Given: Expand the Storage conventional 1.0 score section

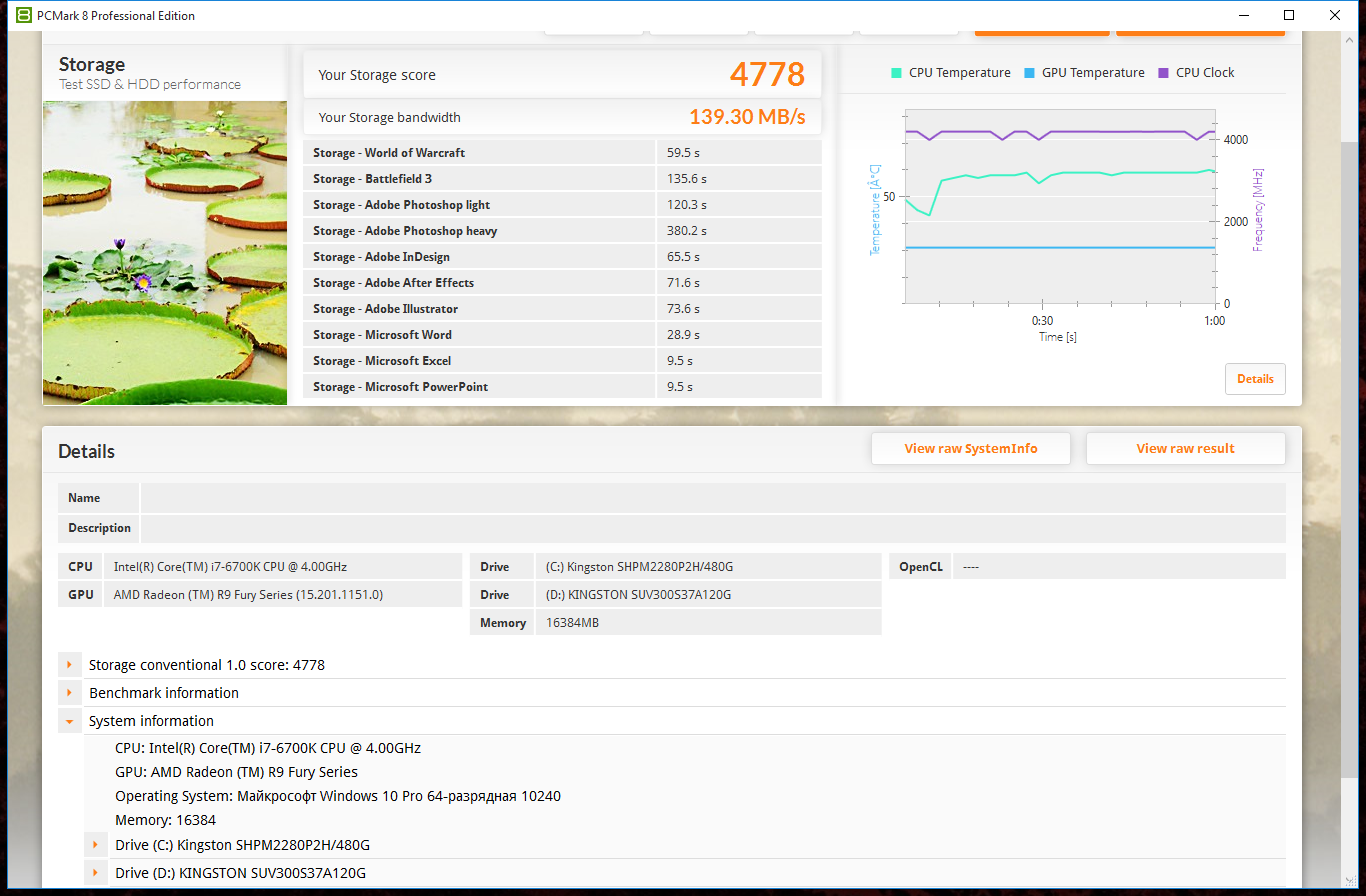Looking at the screenshot, I should click(x=70, y=665).
